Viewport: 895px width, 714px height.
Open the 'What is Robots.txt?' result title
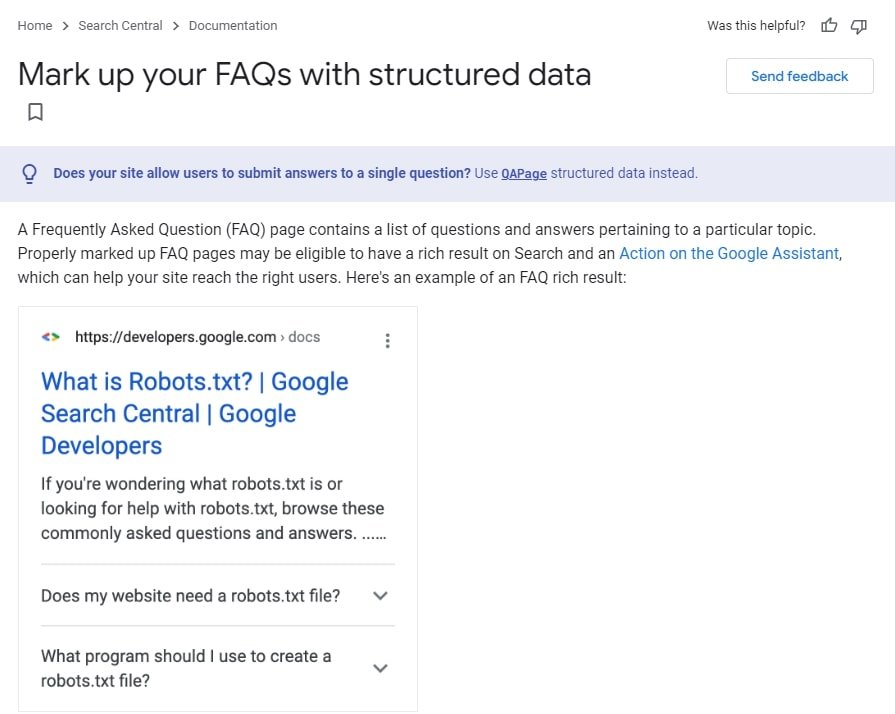tap(194, 413)
